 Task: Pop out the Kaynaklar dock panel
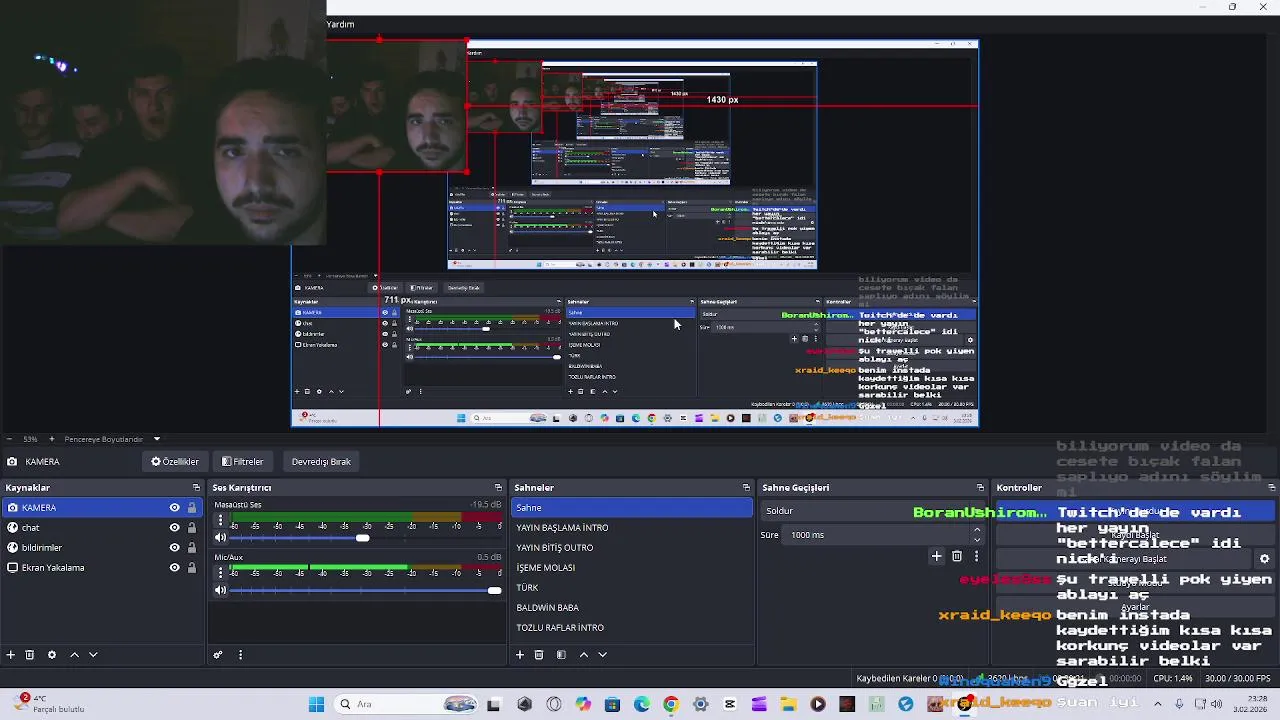197,488
